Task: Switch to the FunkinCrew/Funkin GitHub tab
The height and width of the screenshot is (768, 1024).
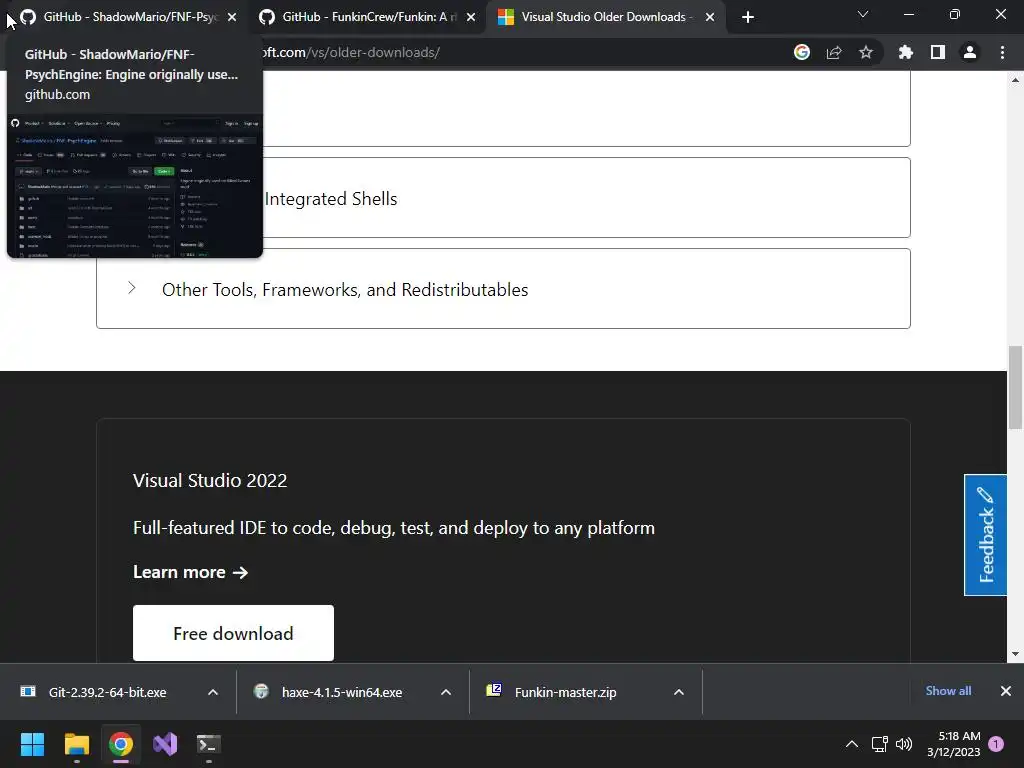Action: click(x=366, y=17)
